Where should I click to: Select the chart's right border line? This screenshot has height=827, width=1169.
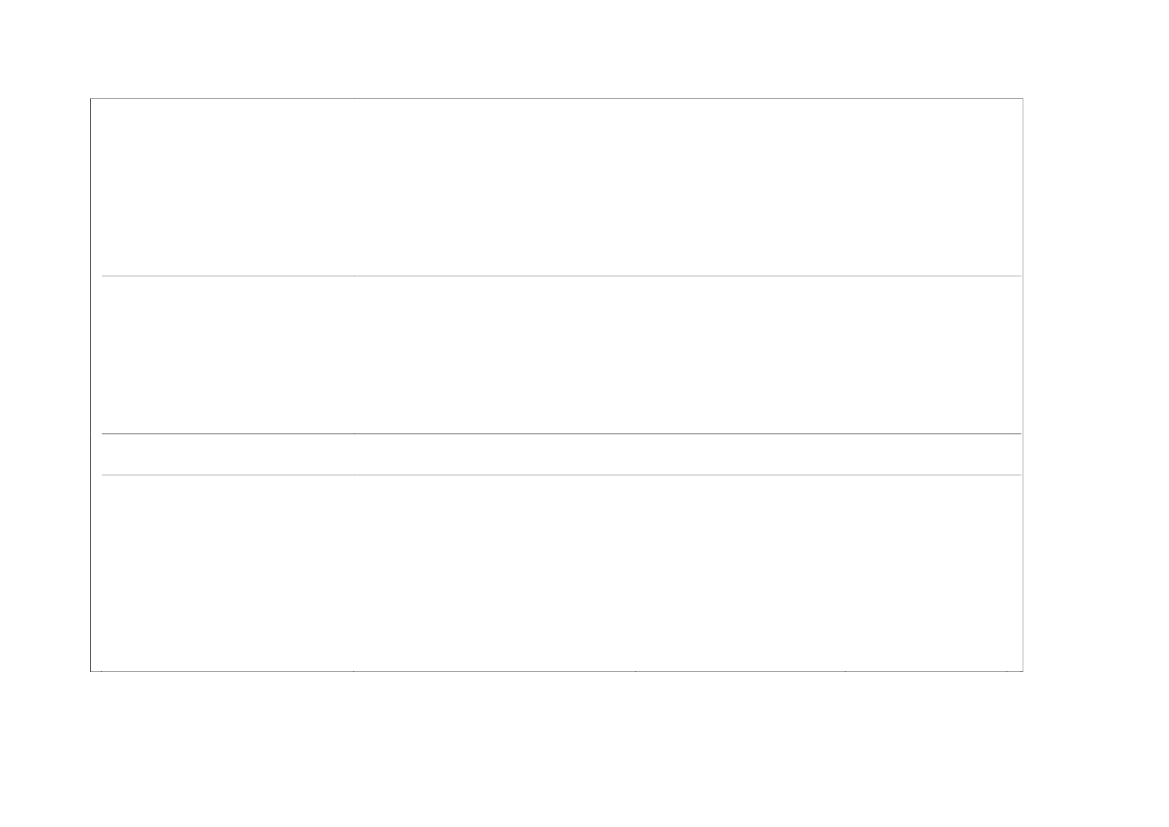[1023, 385]
